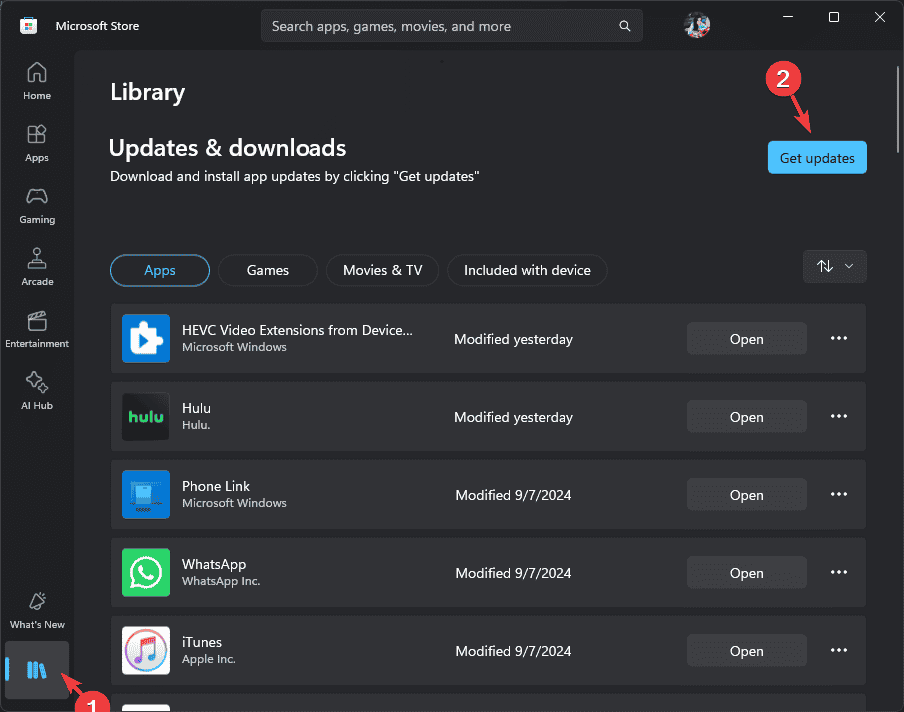Open HEVC Video Extensions app
Viewport: 904px width, 712px height.
pyautogui.click(x=747, y=339)
